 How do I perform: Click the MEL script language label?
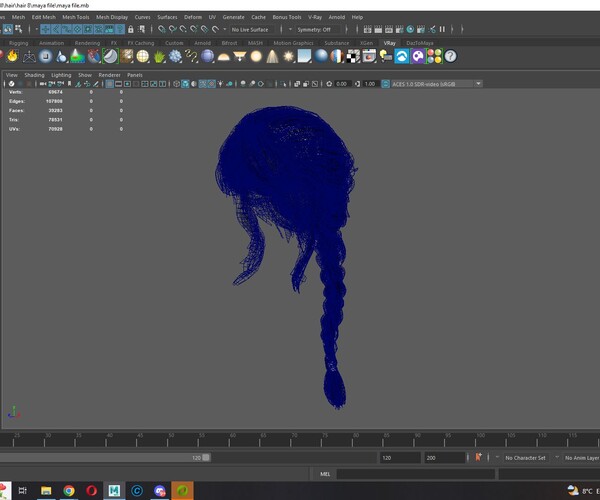(325, 474)
